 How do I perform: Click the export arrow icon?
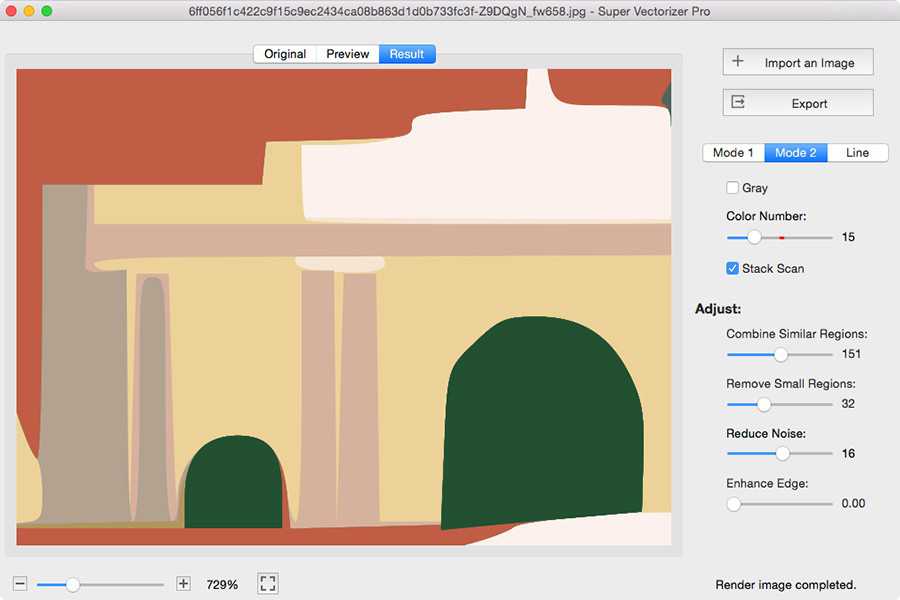click(x=738, y=103)
